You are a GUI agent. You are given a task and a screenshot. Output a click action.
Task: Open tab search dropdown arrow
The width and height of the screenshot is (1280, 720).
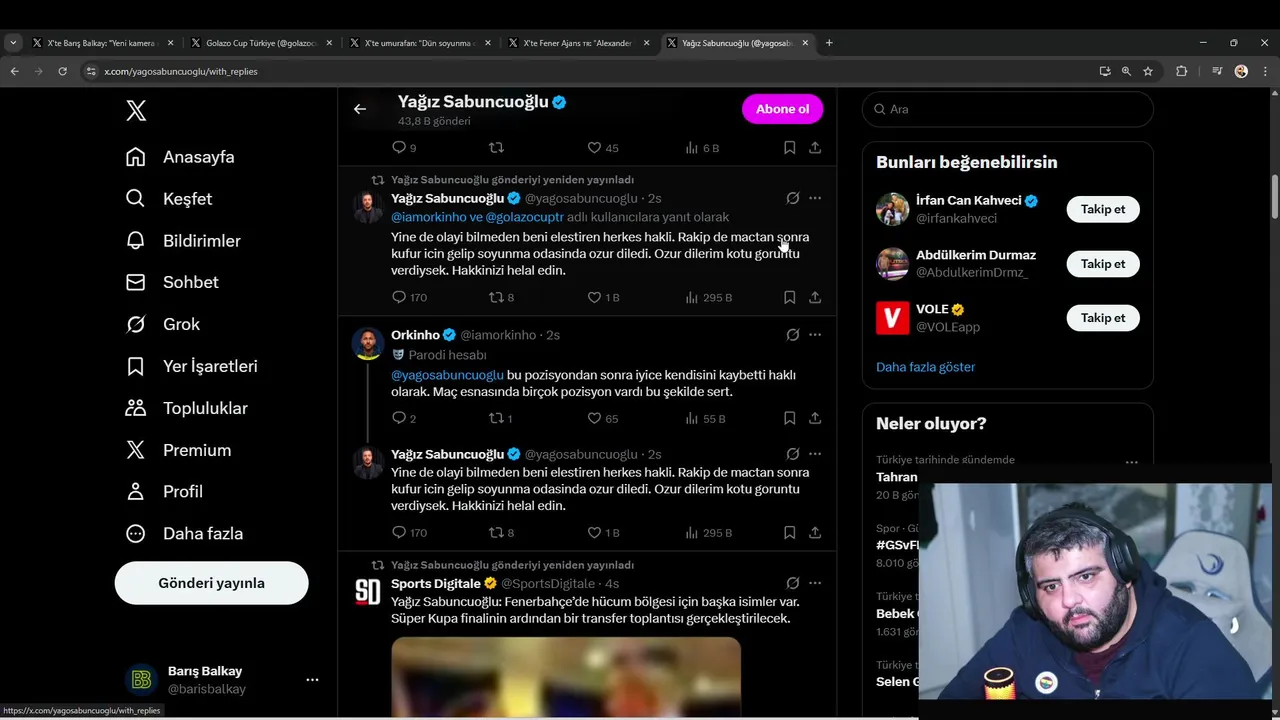point(13,43)
